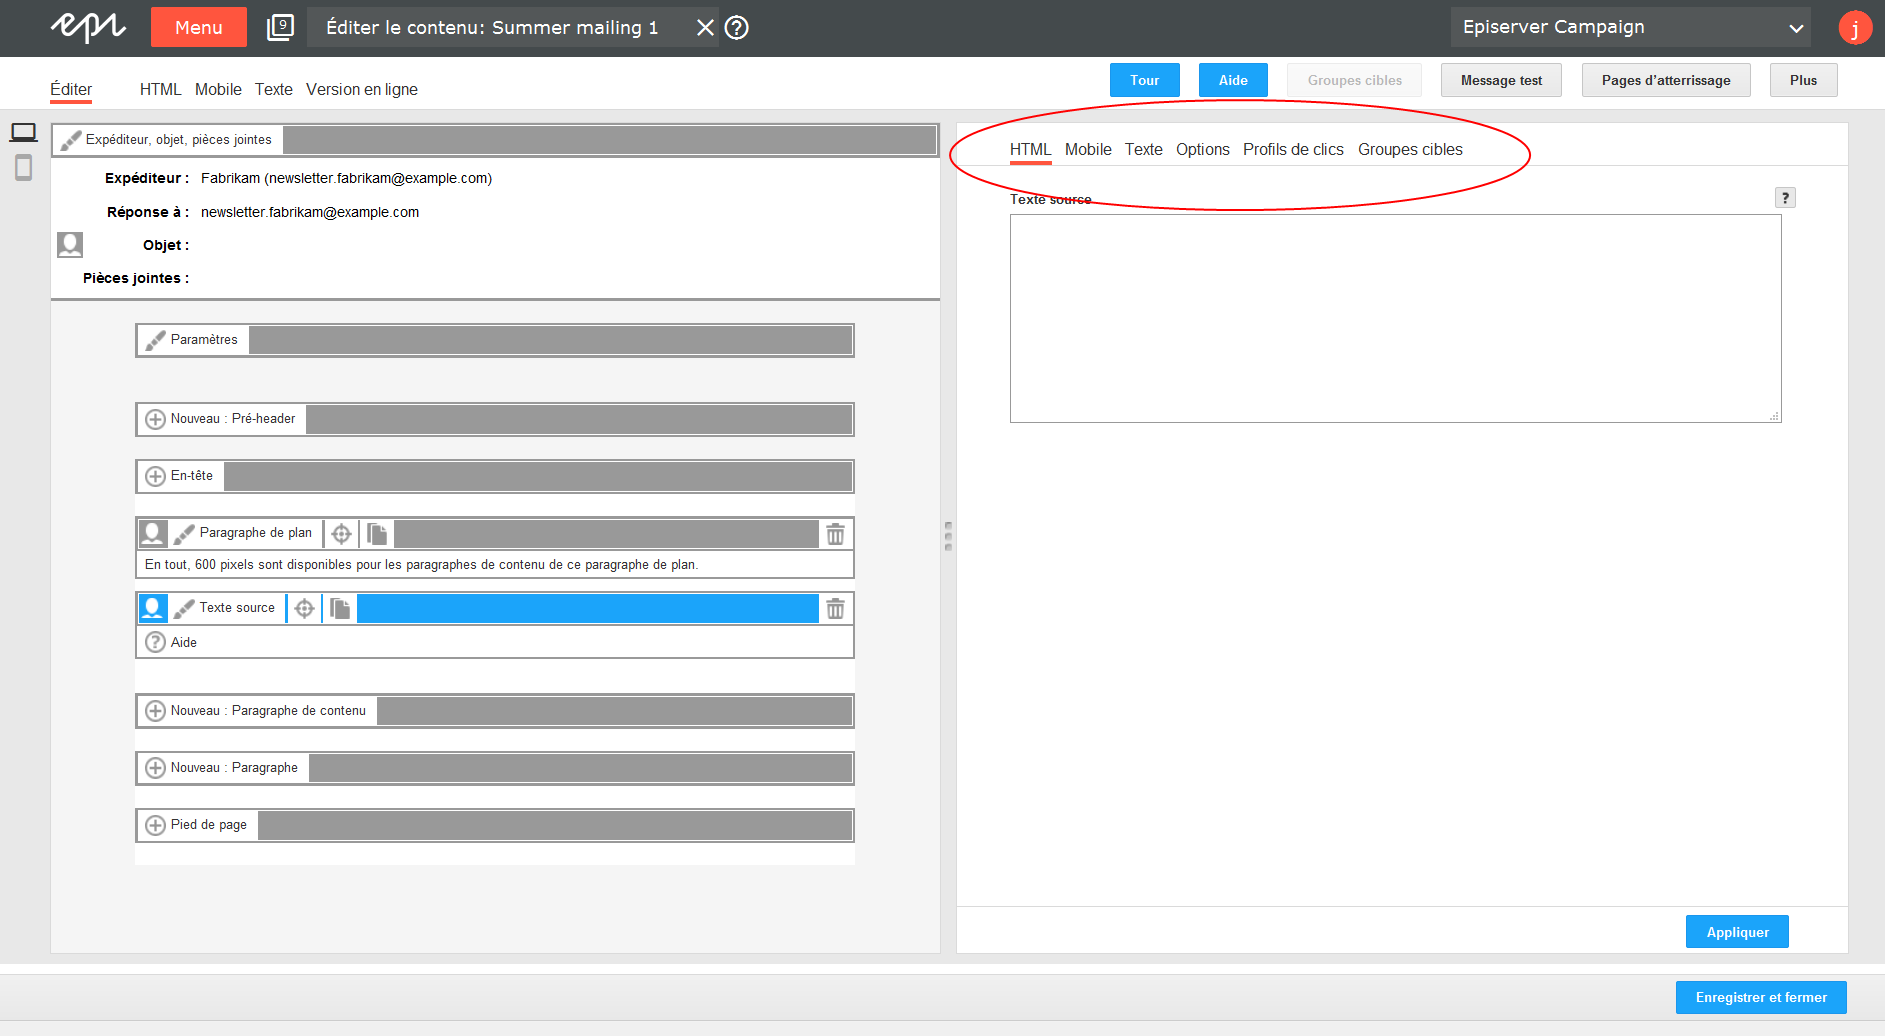Open Version en ligne tab

[362, 89]
